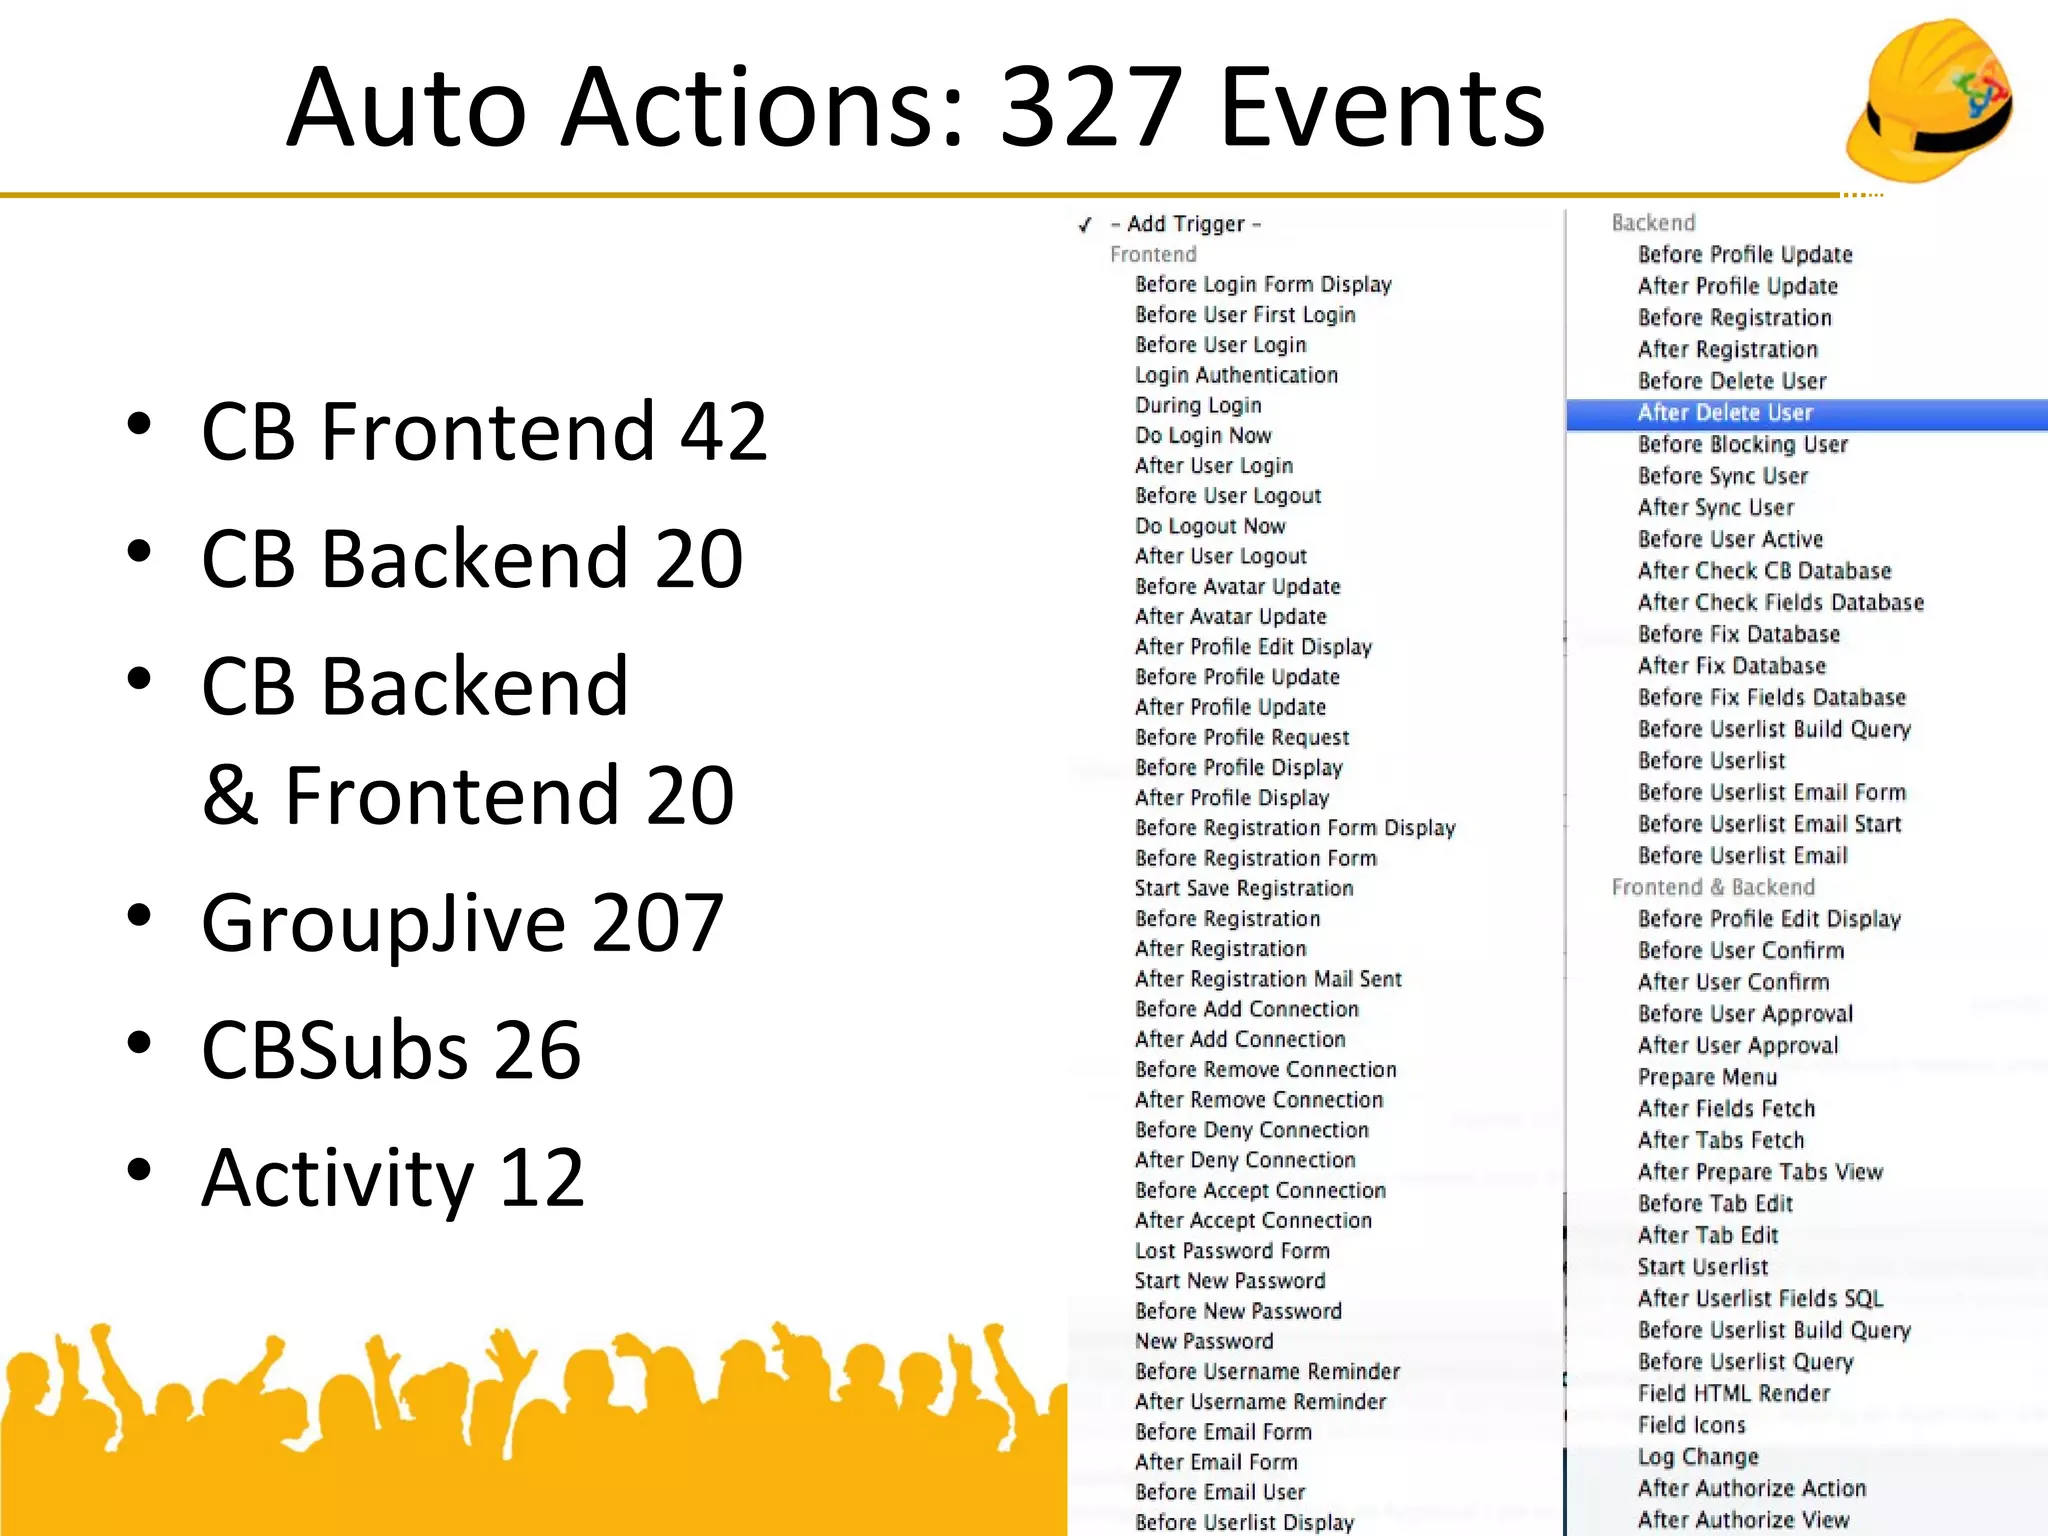Select 'Before Fix Fields Database' option
This screenshot has width=2048, height=1536.
pyautogui.click(x=1772, y=698)
